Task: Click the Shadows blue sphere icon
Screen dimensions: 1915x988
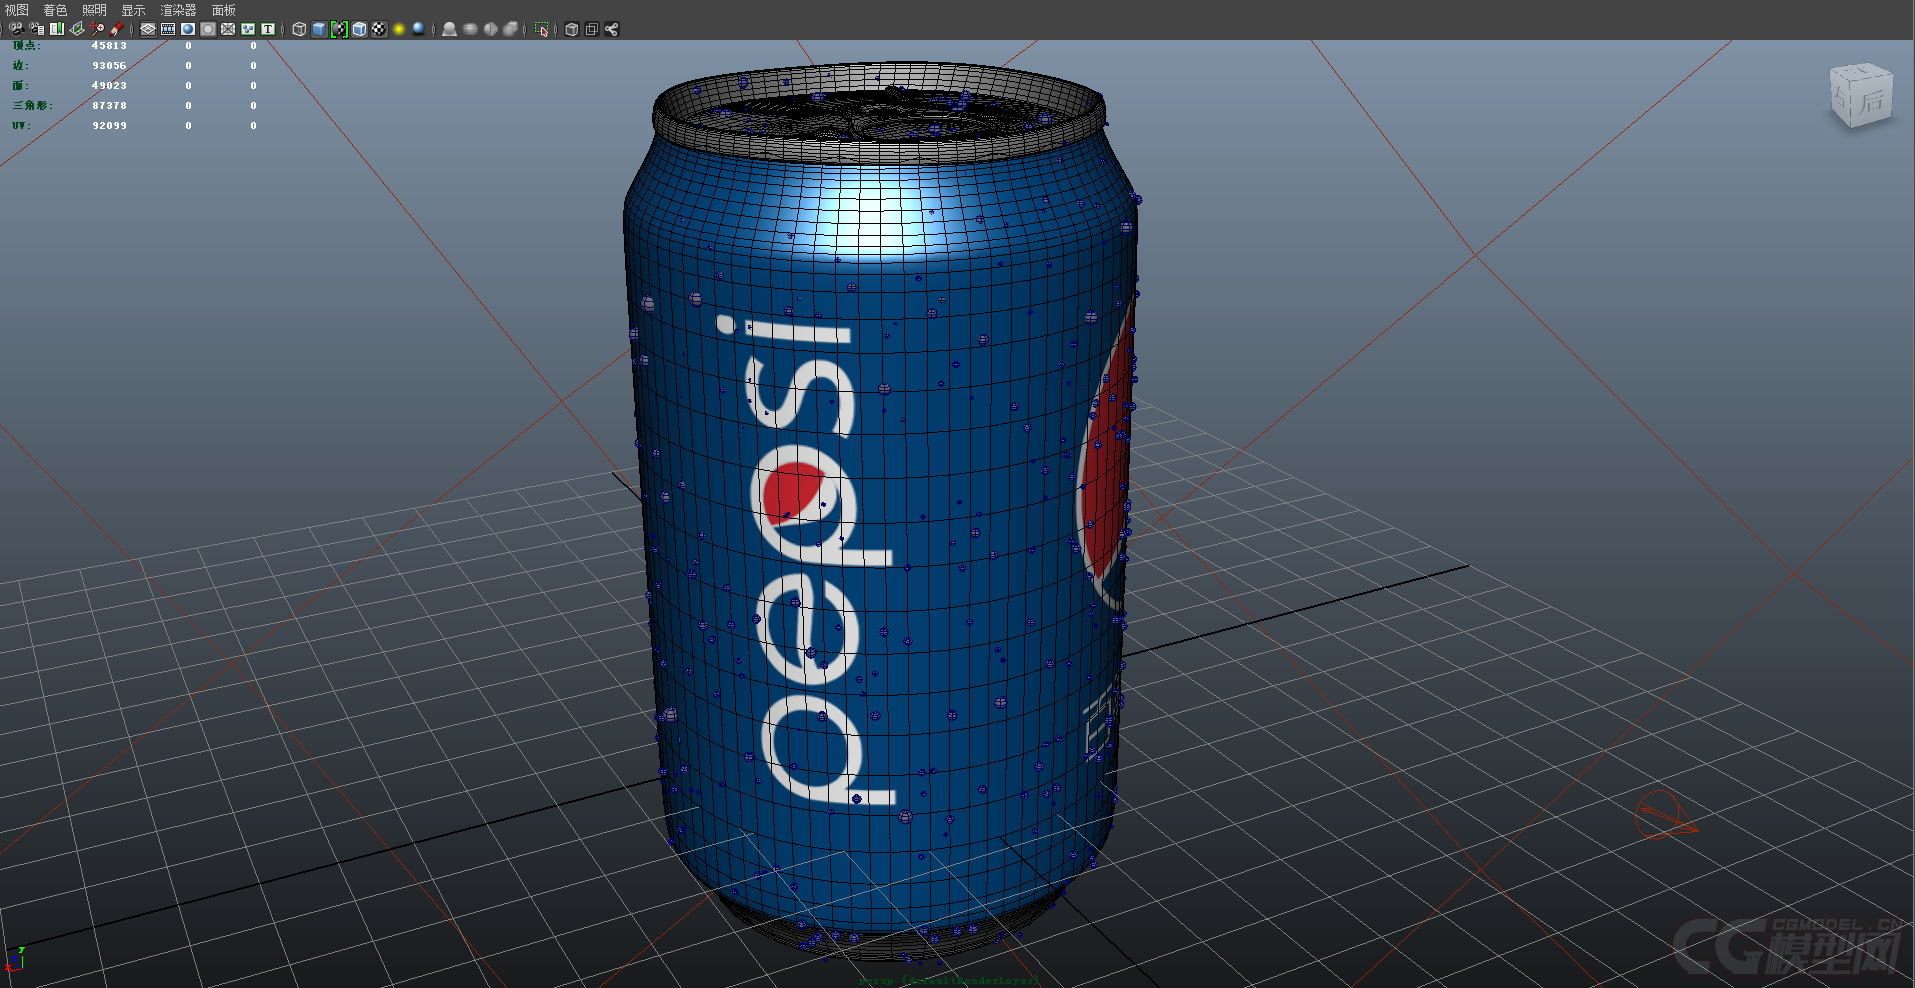Action: pos(418,29)
